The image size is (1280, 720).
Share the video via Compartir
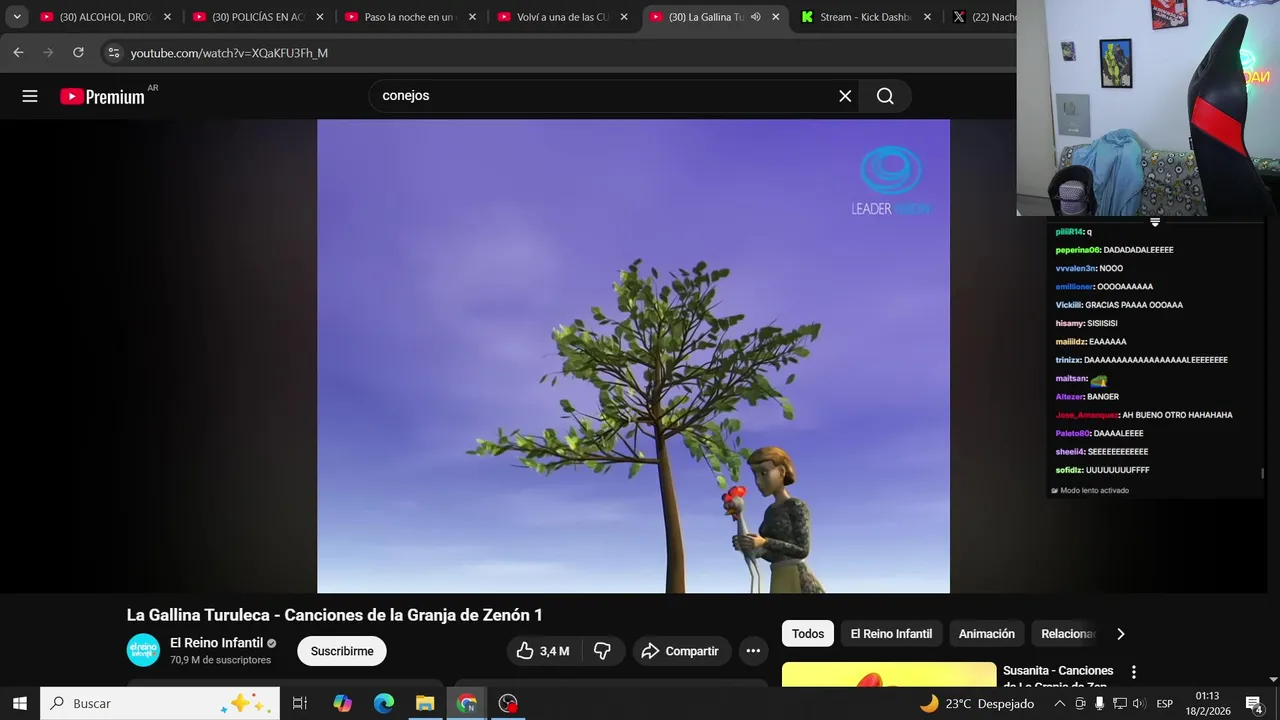680,651
